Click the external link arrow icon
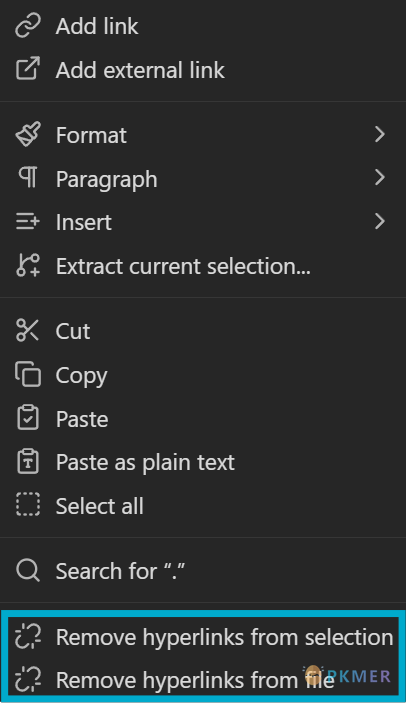 (28, 69)
